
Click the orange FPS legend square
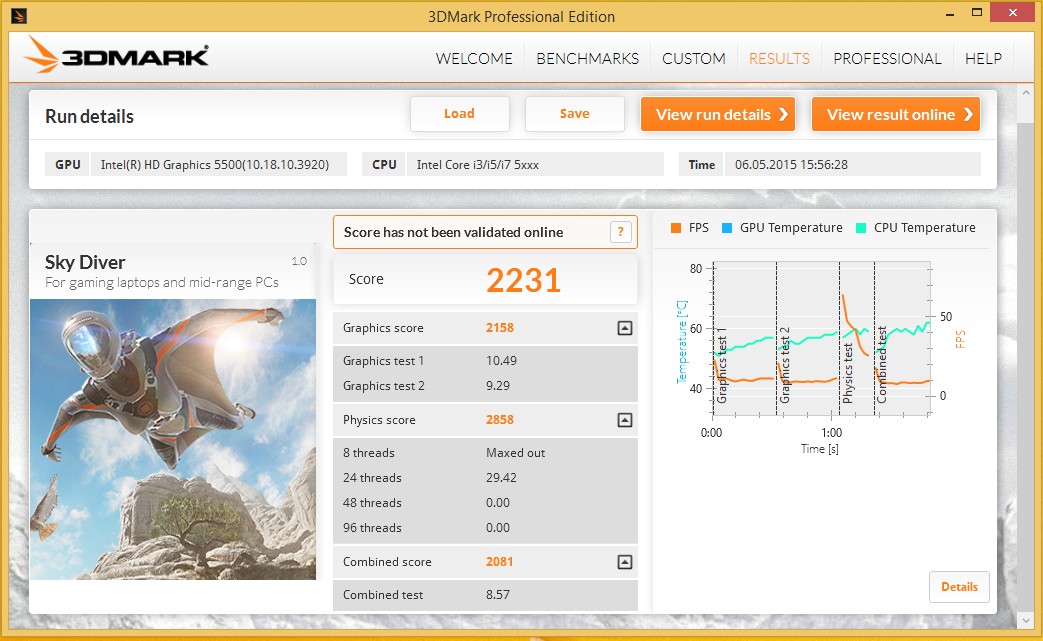[x=675, y=228]
